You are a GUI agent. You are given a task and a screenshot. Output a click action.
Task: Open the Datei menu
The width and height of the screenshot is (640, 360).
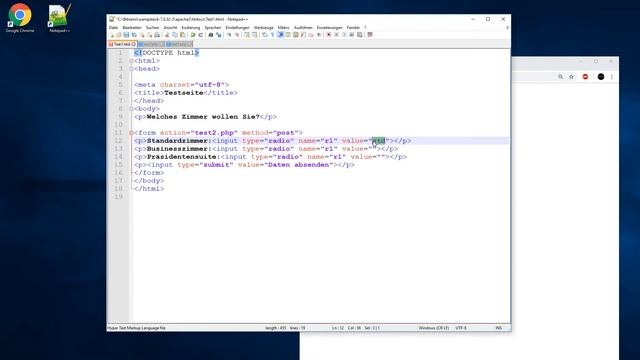tap(113, 28)
